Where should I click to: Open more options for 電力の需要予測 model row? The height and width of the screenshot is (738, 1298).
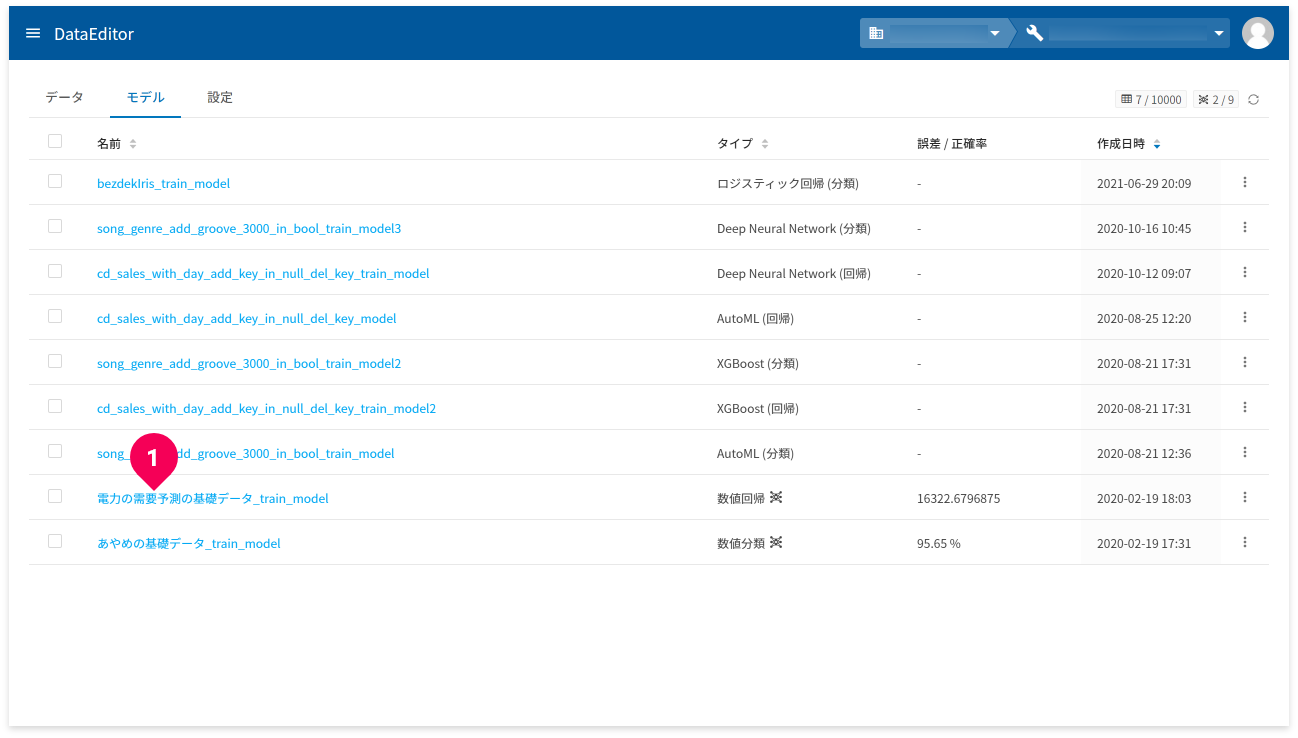(x=1245, y=497)
